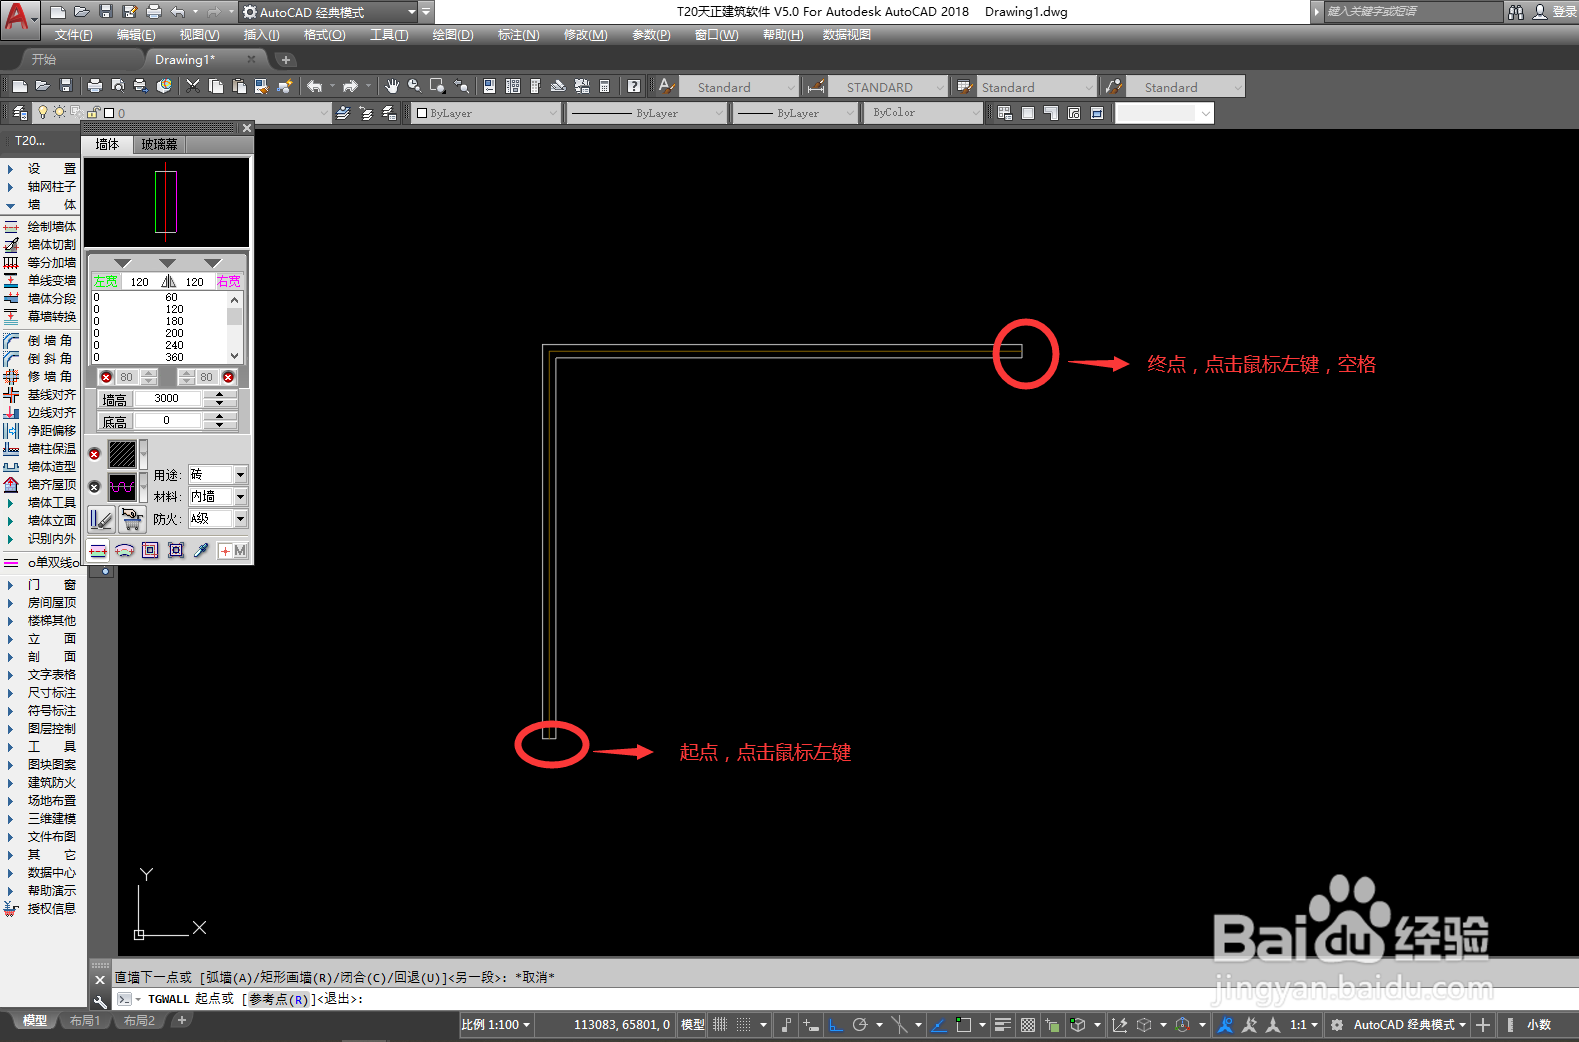Click the Zoom Window icon
The height and width of the screenshot is (1042, 1579).
point(437,86)
